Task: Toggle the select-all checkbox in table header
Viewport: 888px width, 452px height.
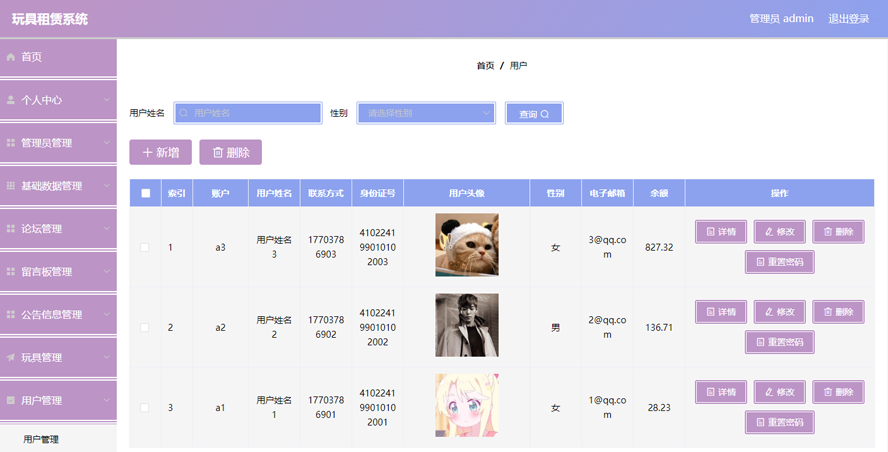Action: pos(146,193)
